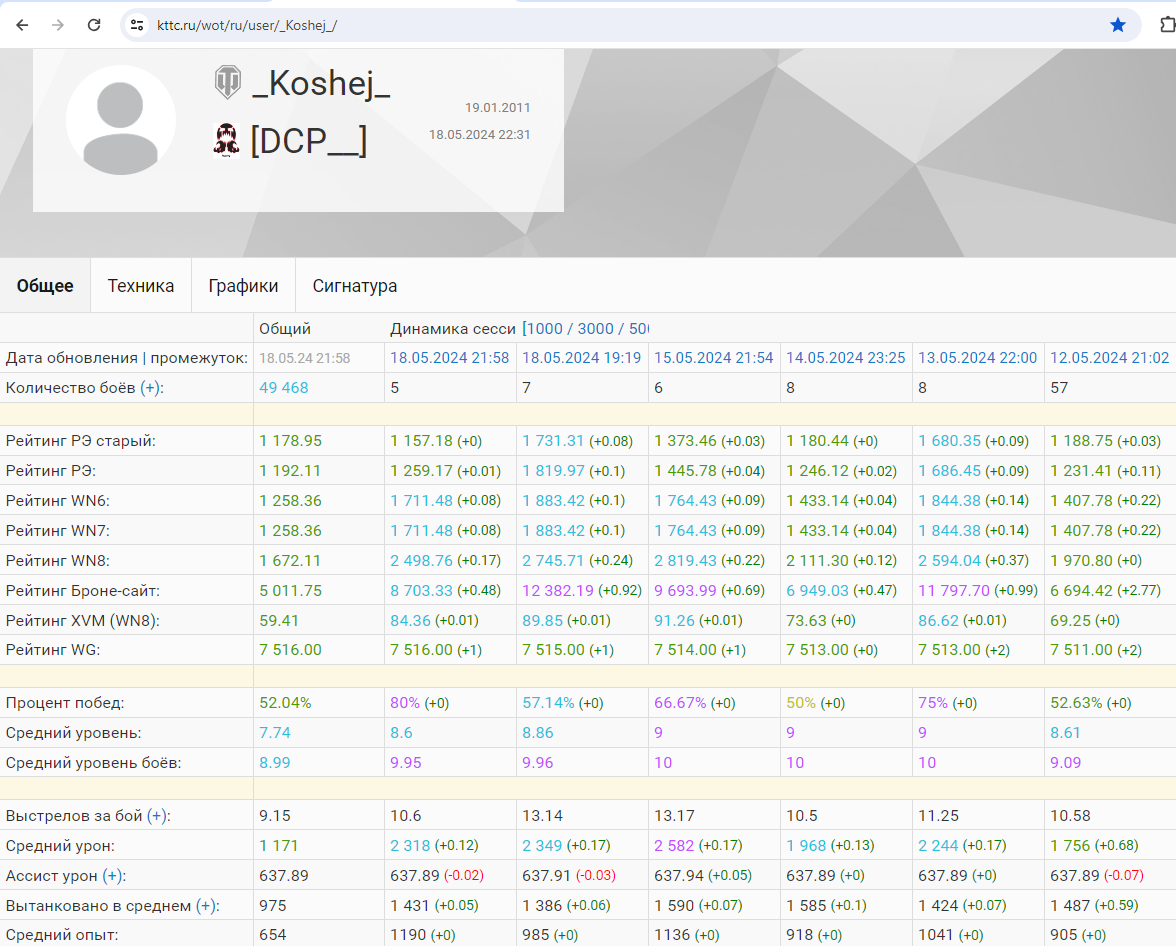Expand the plus next to Количество боёв
The width and height of the screenshot is (1176, 946).
tap(151, 388)
